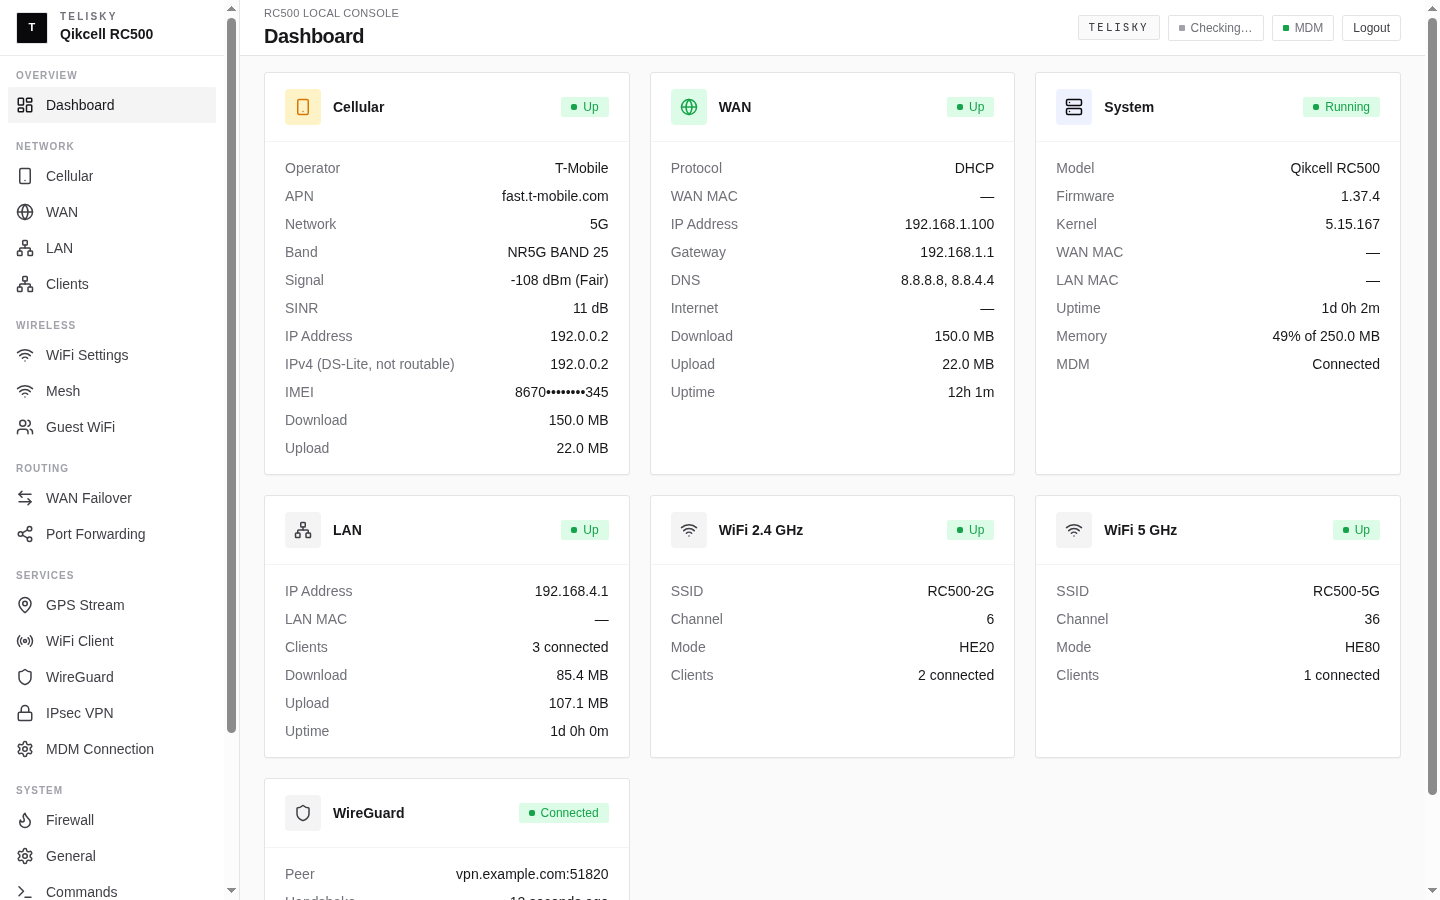The width and height of the screenshot is (1440, 900).
Task: Click the Port Forwarding share icon
Action: (25, 534)
